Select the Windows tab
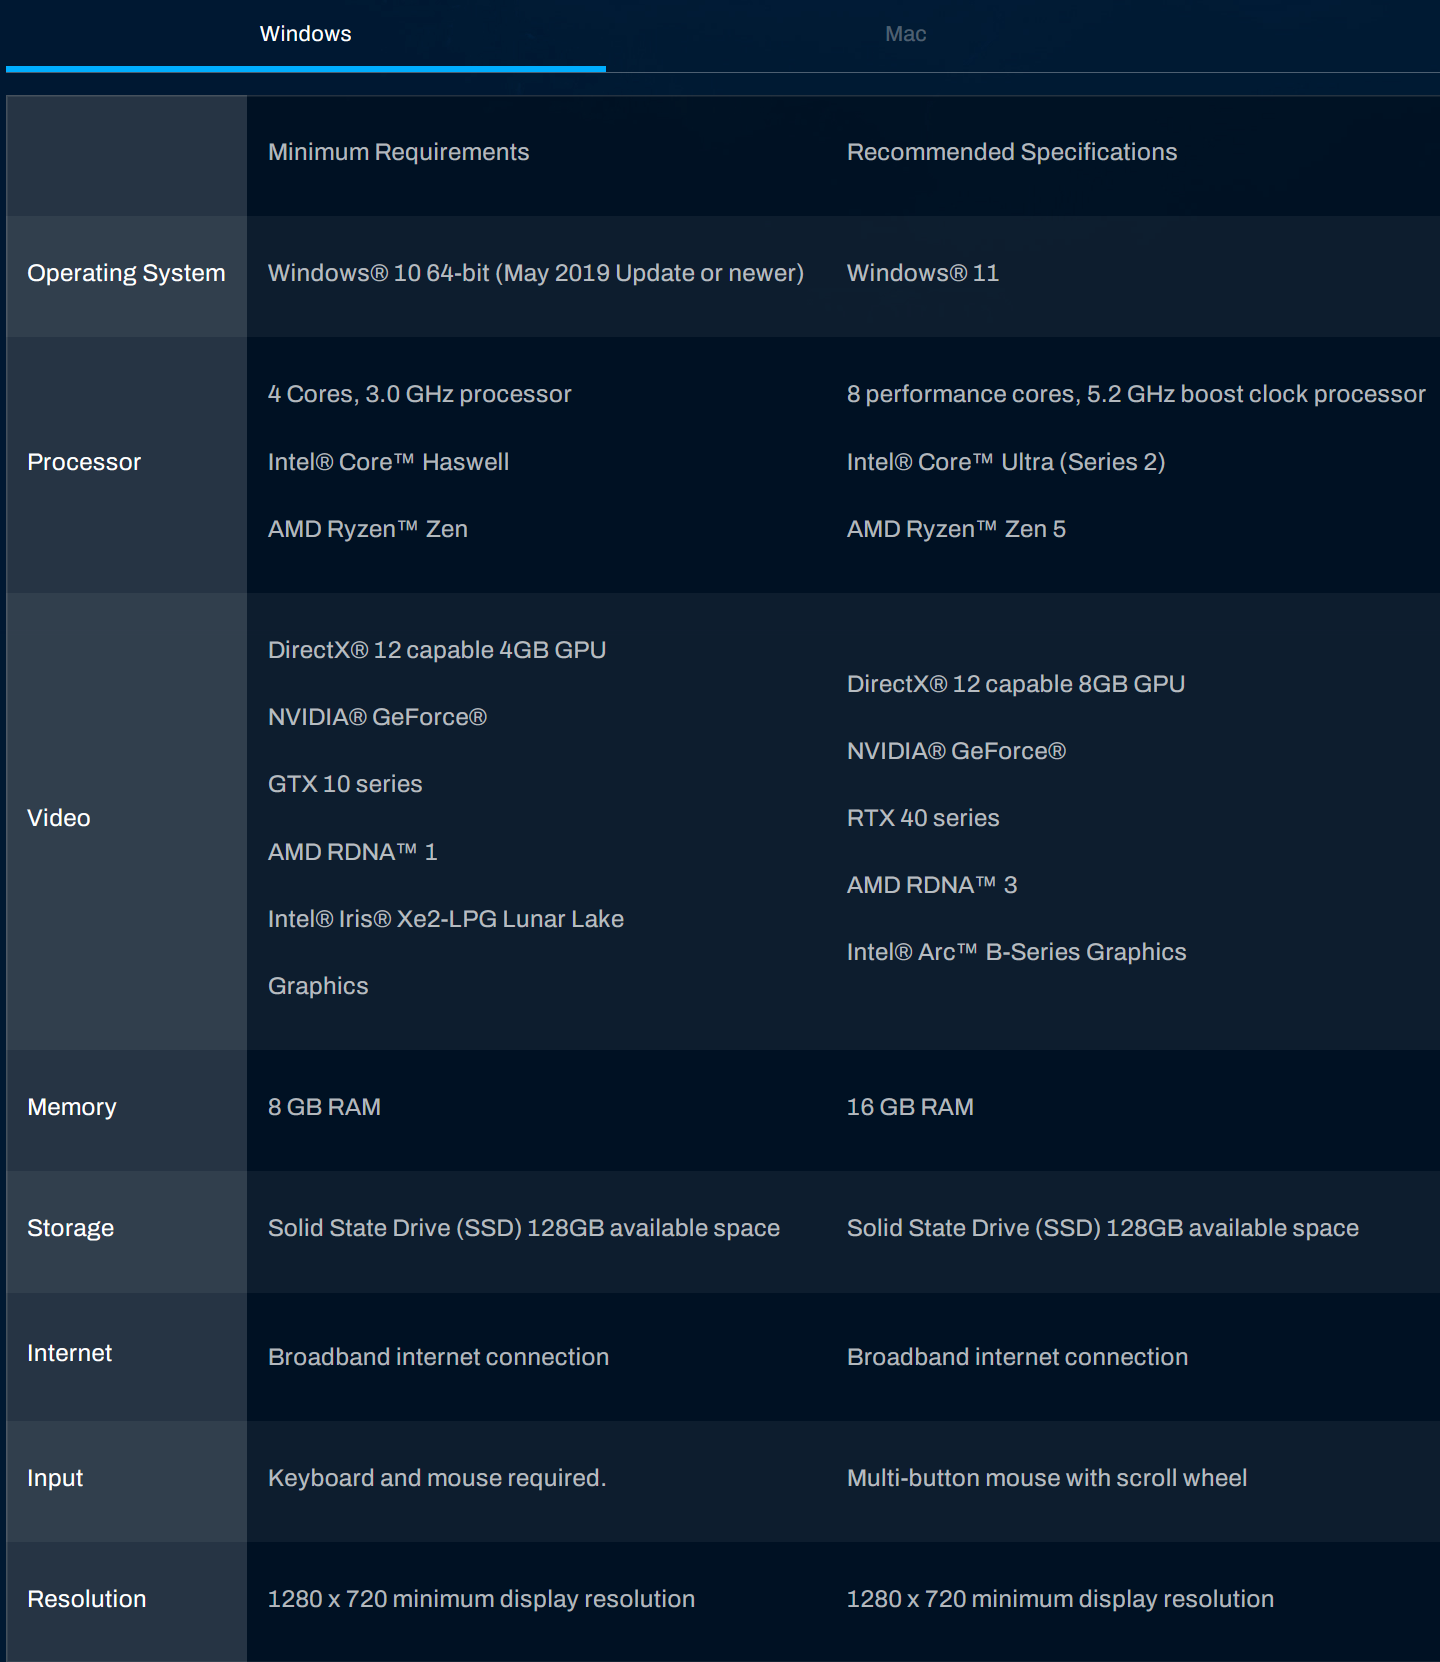This screenshot has width=1440, height=1662. tap(305, 34)
